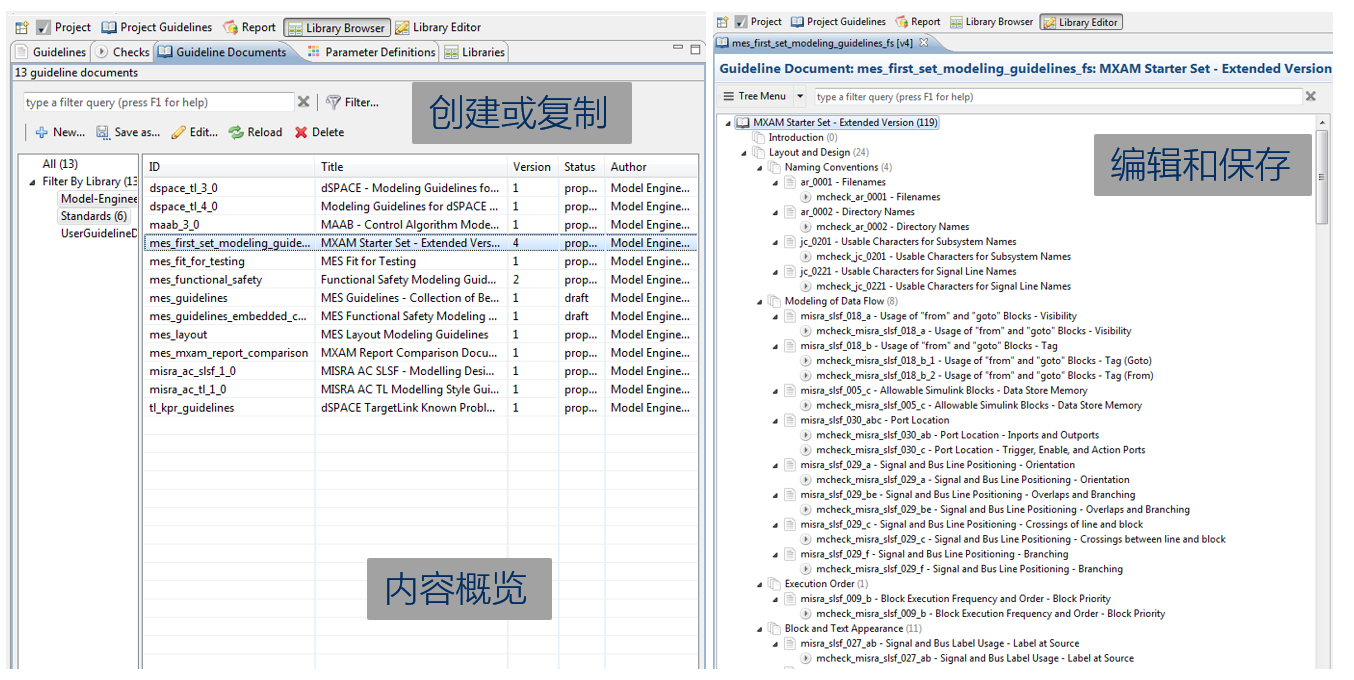
Task: Select the mes_functional_safety table row
Action: tap(206, 280)
